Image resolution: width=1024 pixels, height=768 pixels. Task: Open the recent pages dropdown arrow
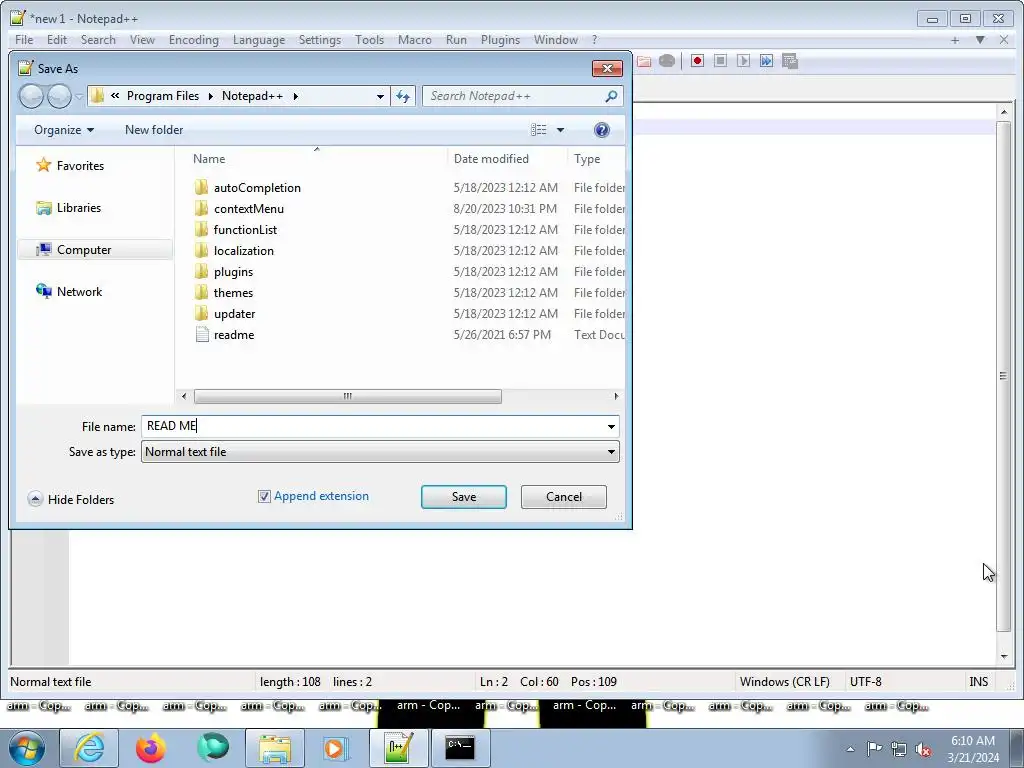coord(78,97)
